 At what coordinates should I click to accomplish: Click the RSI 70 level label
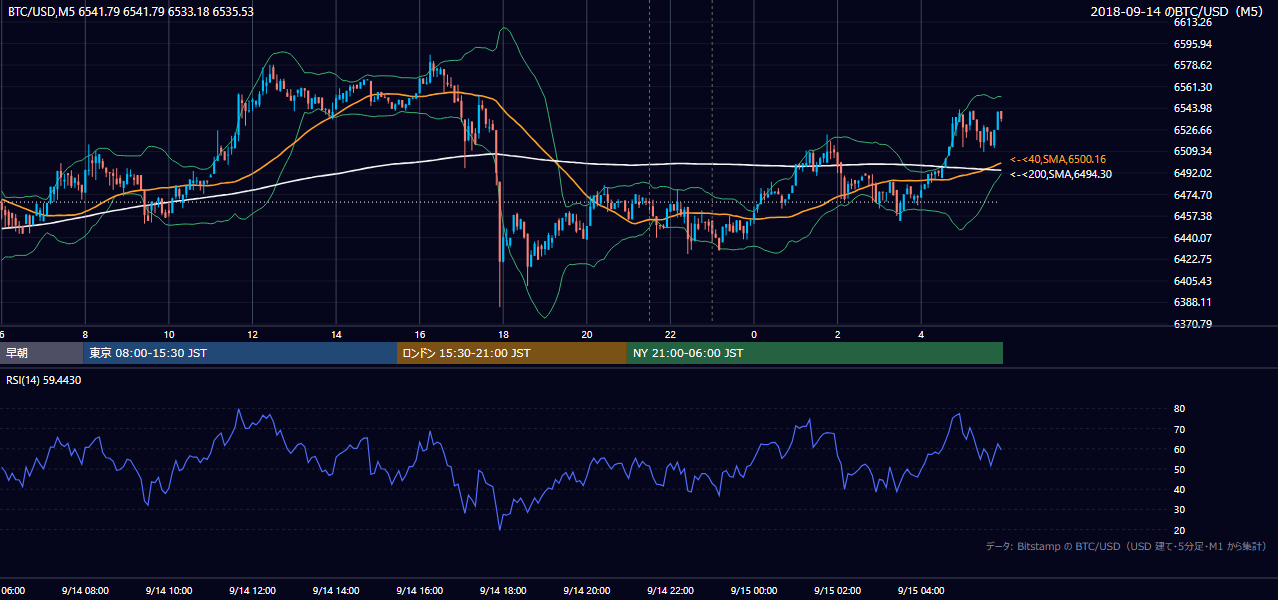(x=1180, y=429)
